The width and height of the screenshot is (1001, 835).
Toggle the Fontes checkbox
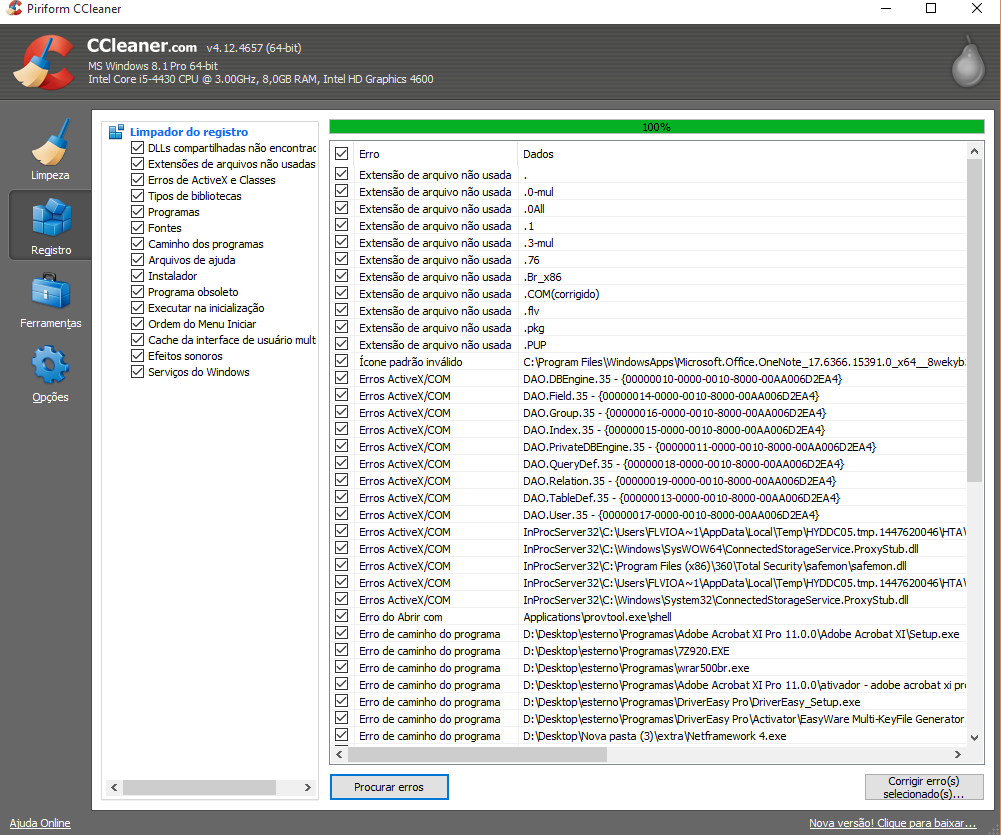pos(137,228)
